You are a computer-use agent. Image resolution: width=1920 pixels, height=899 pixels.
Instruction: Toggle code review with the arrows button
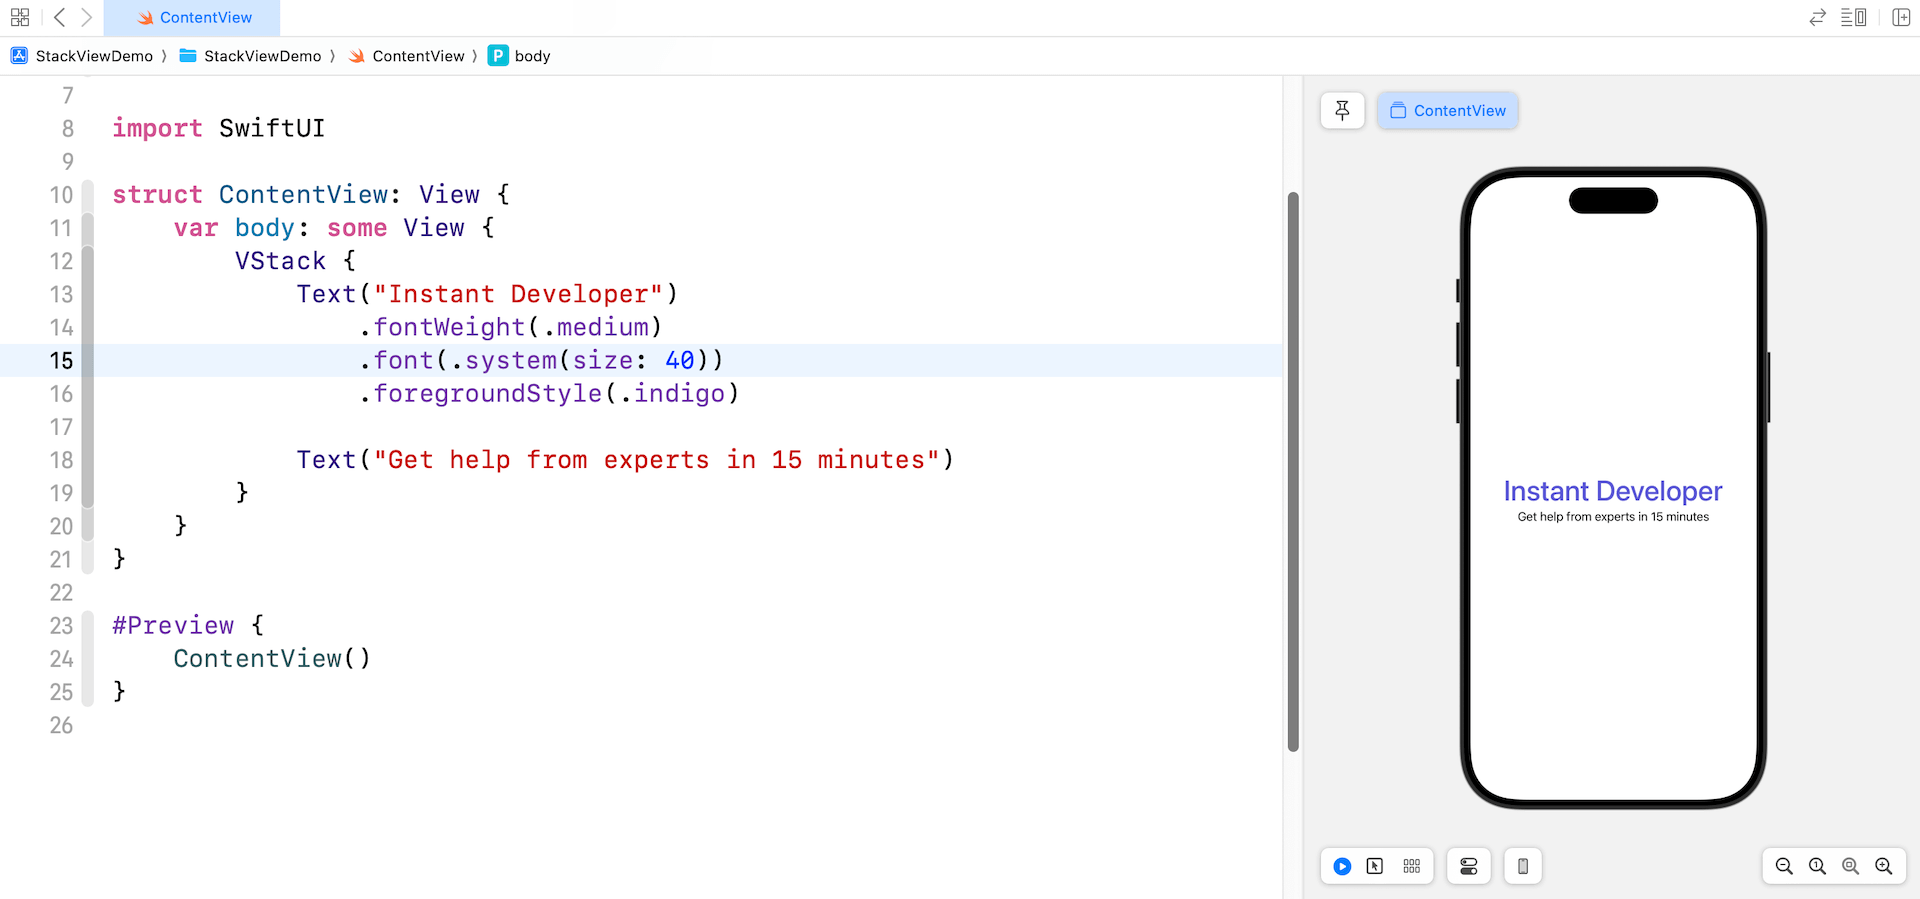point(1817,17)
